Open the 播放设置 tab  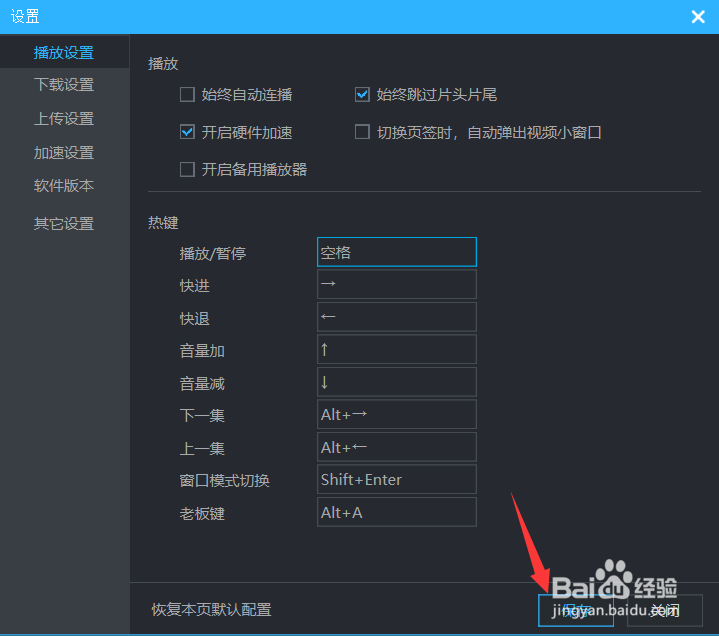64,53
